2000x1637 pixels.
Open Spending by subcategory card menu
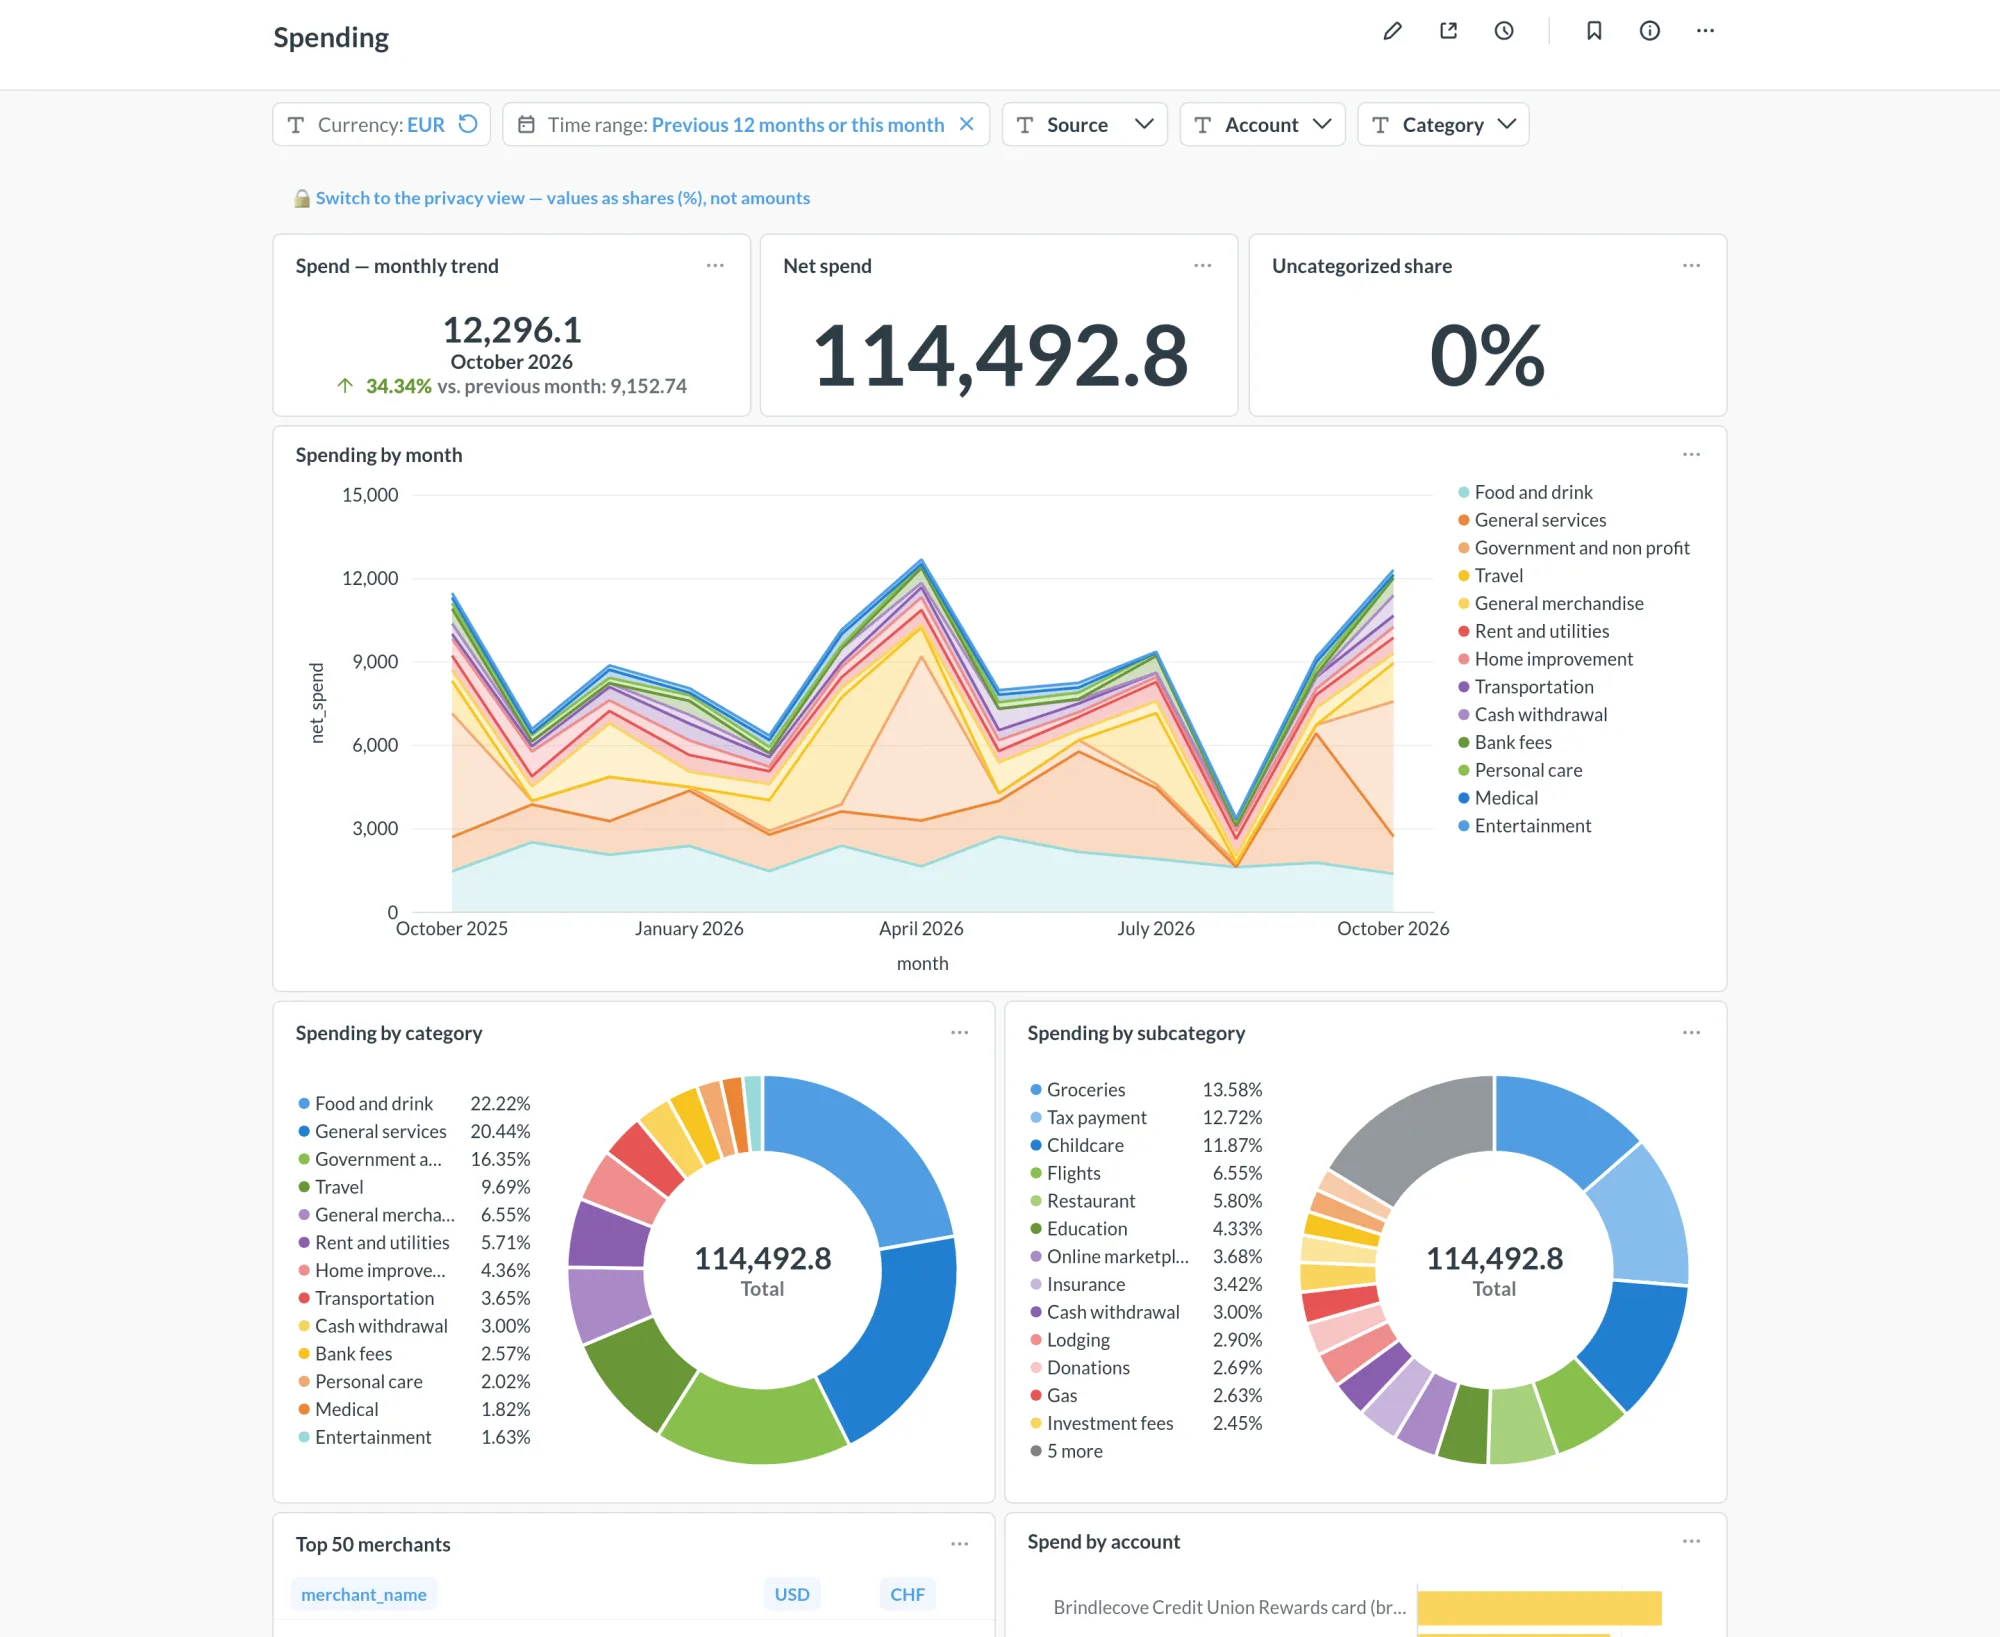click(1691, 1033)
